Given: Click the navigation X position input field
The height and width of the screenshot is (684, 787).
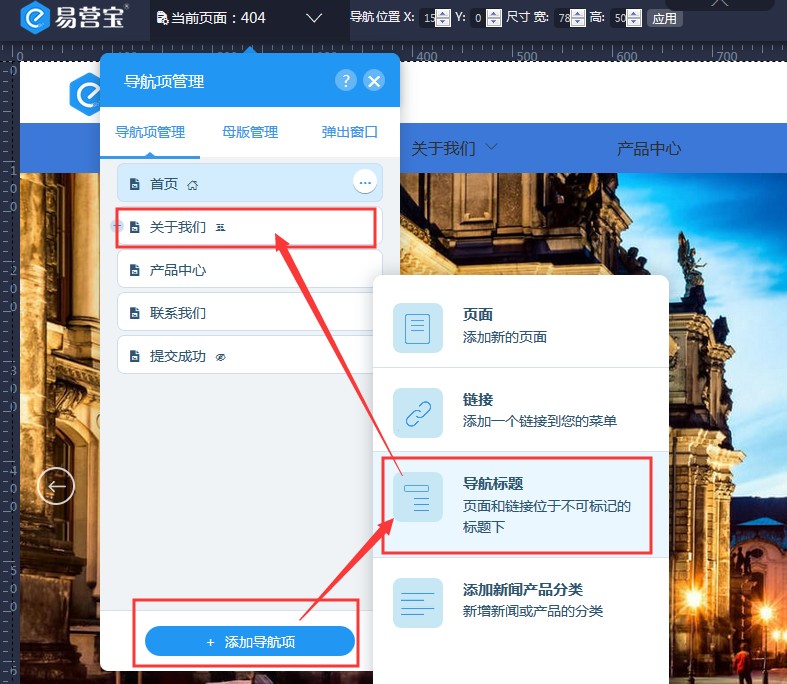Looking at the screenshot, I should point(430,18).
